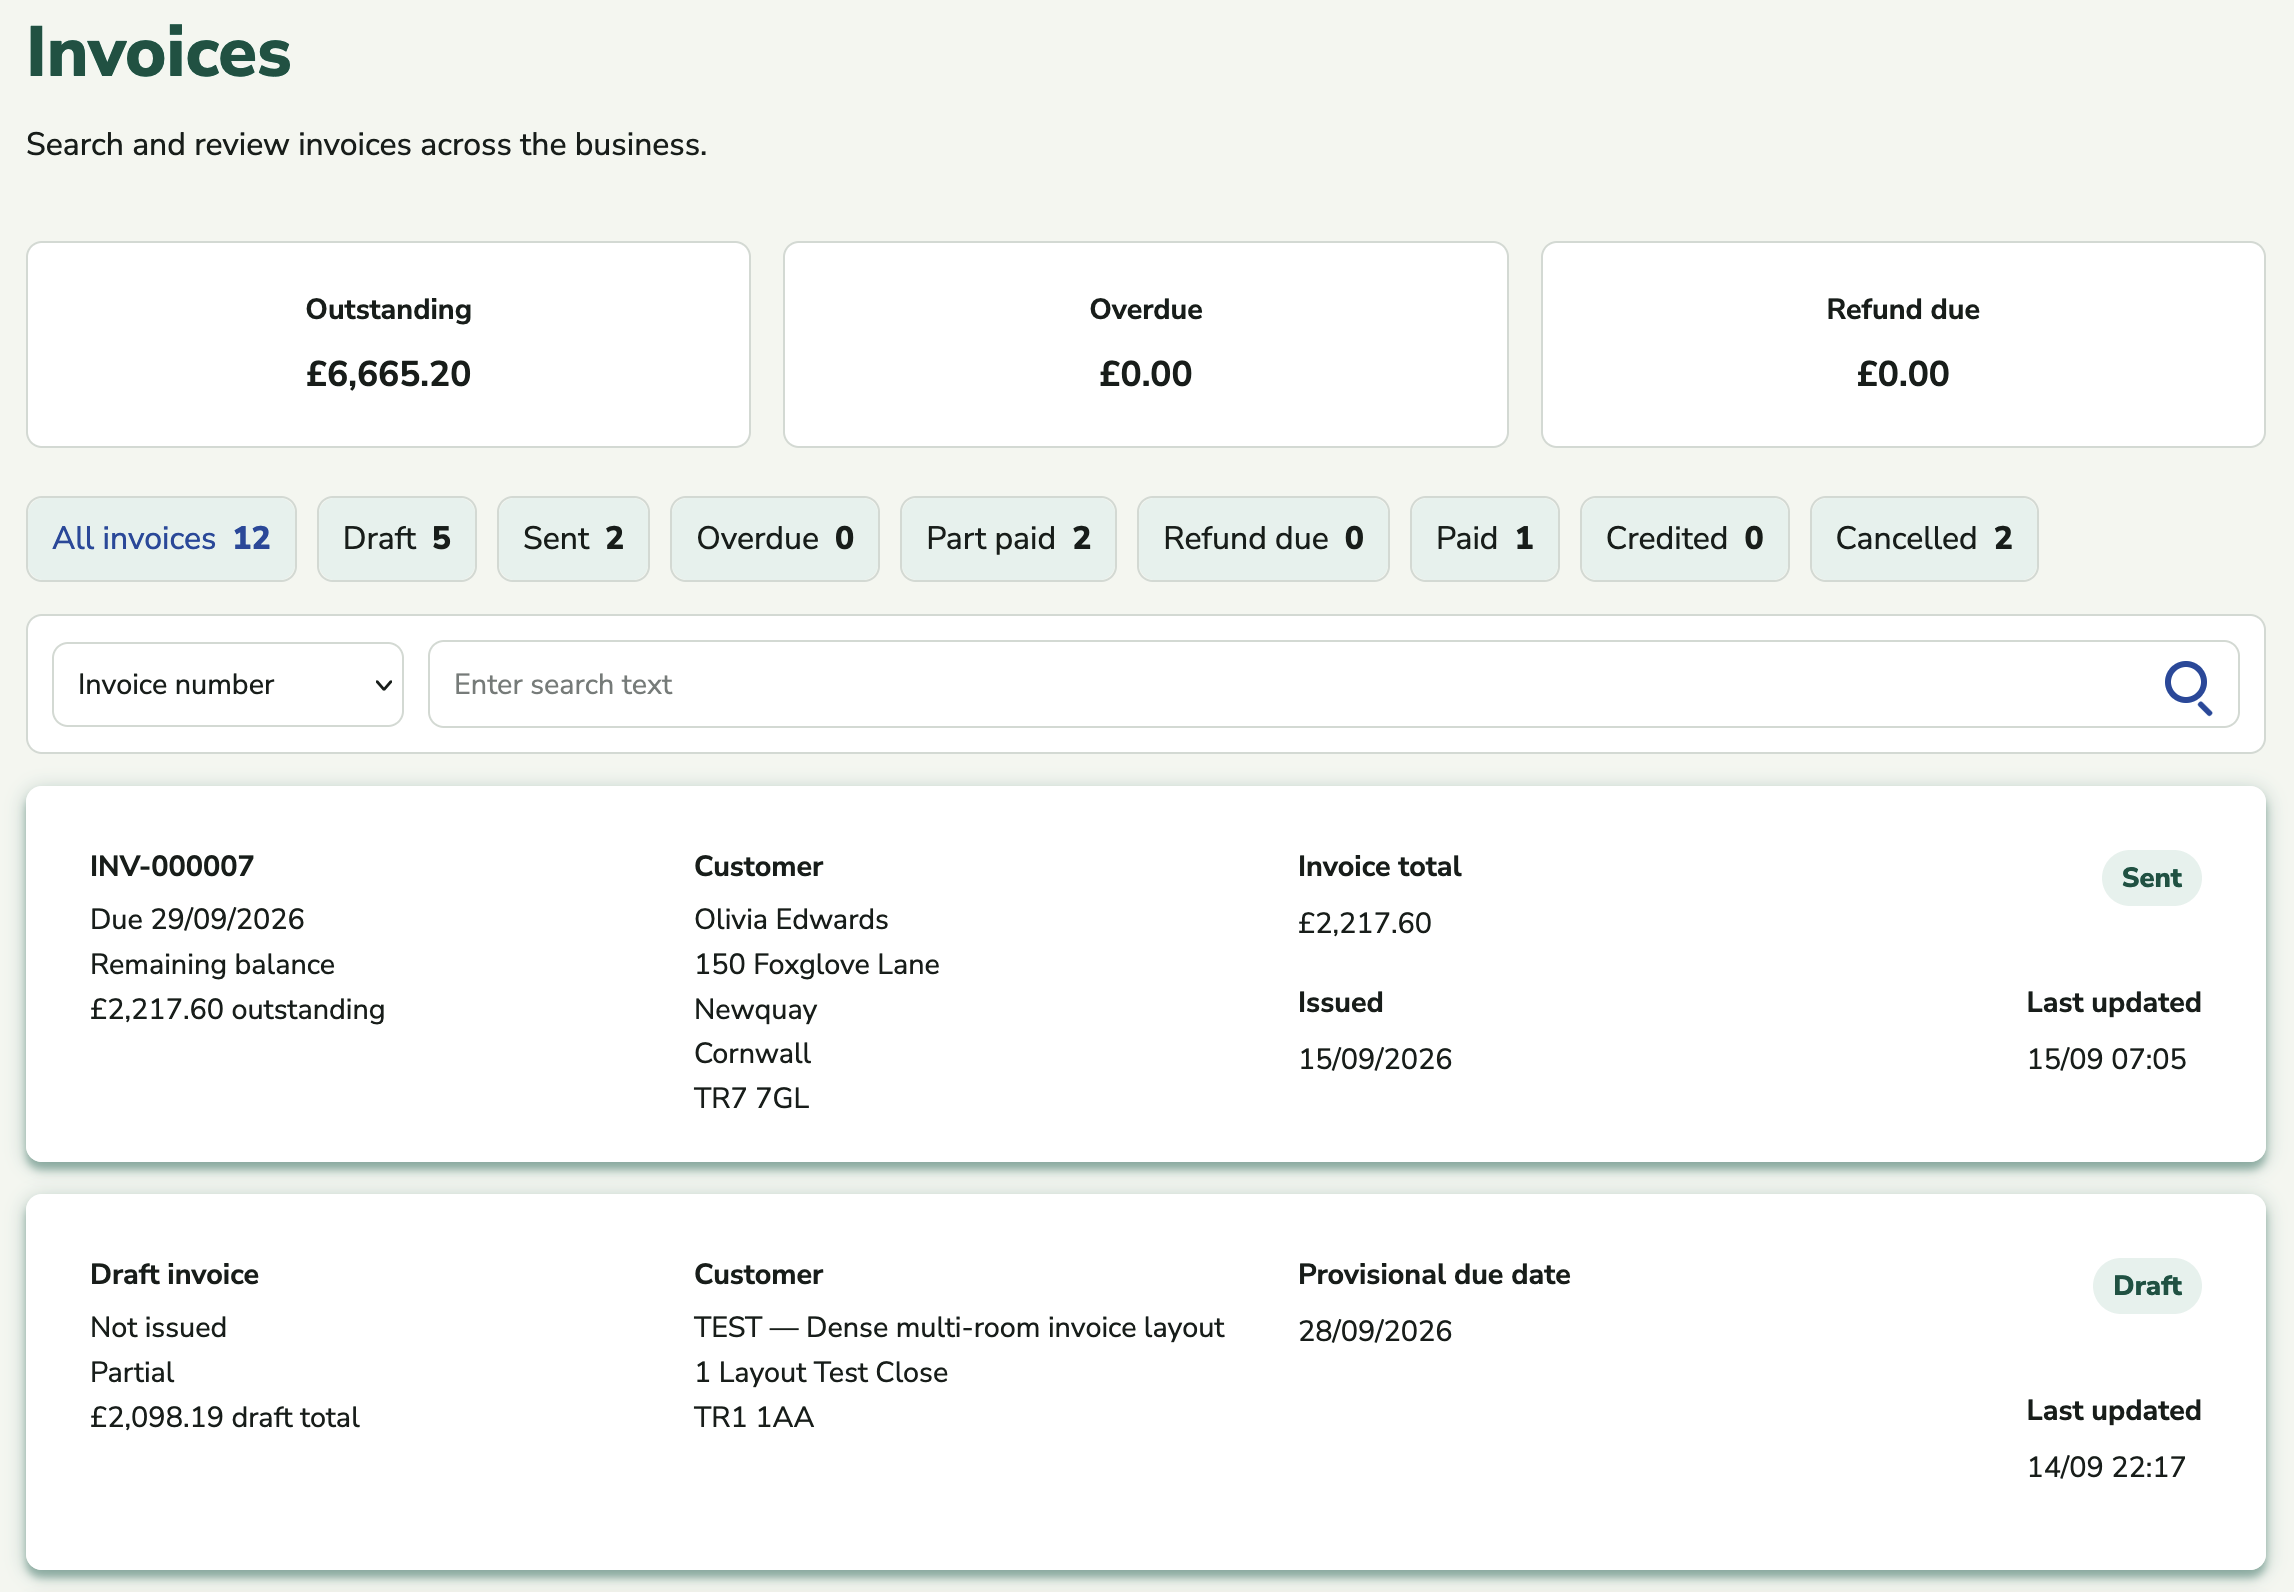Click the Sent status badge on INV-000007
Viewport: 2294px width, 1592px height.
point(2151,878)
